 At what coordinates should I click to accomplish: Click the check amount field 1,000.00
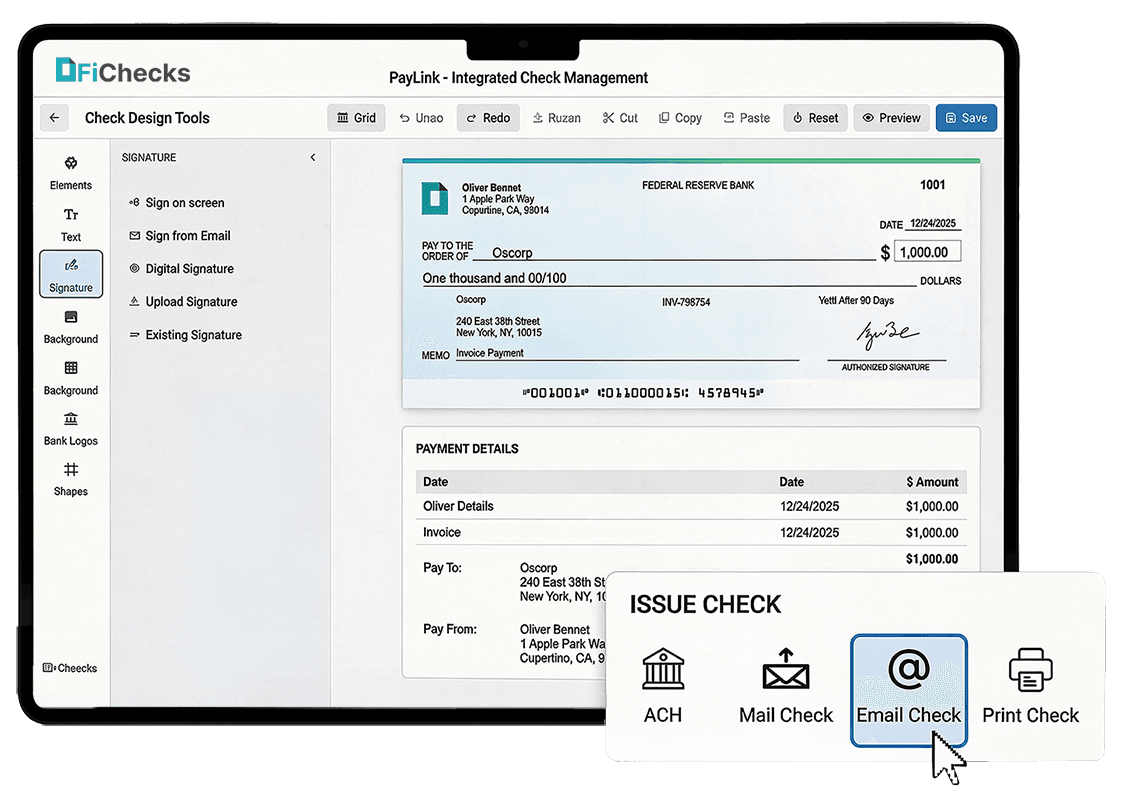[x=928, y=252]
